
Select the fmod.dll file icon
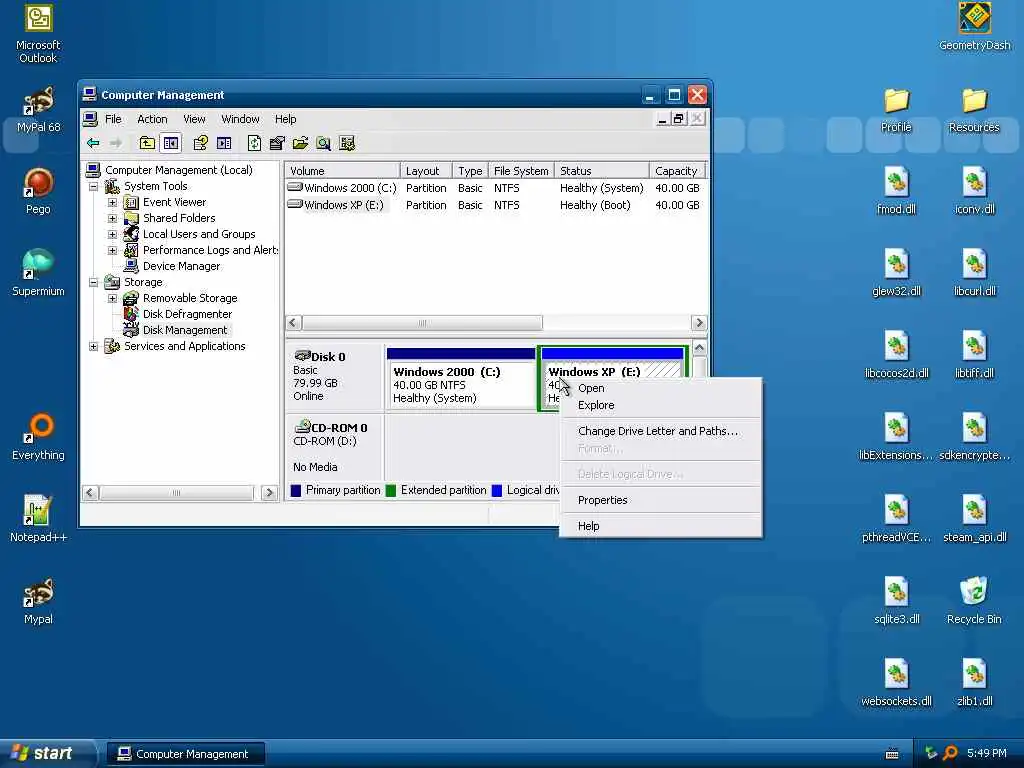click(896, 191)
